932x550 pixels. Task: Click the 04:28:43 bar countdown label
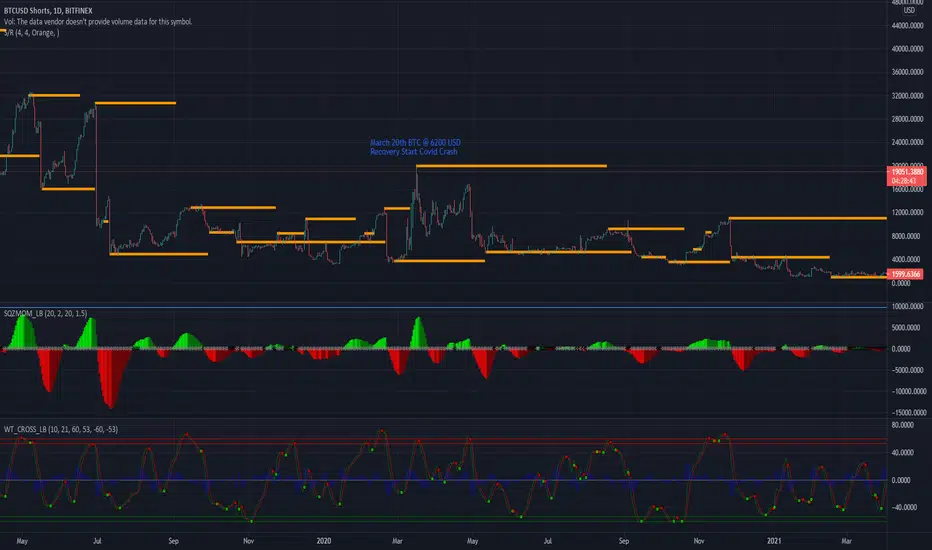click(x=907, y=181)
